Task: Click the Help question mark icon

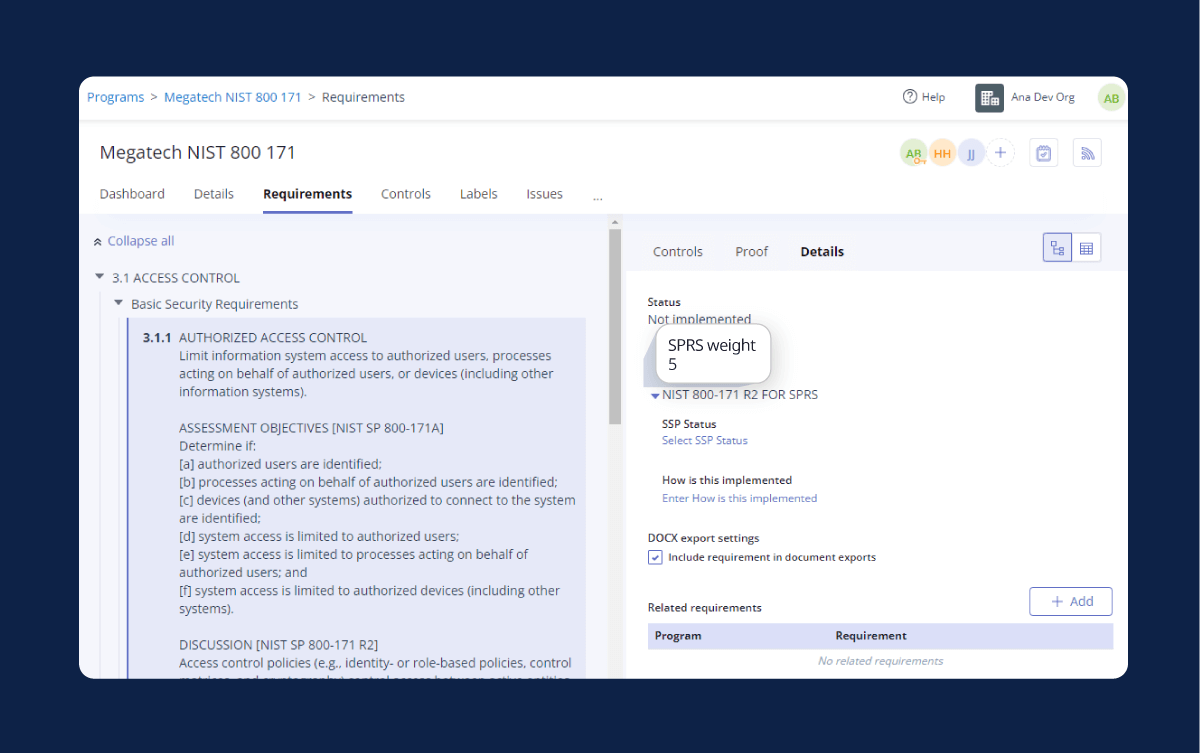Action: click(909, 97)
